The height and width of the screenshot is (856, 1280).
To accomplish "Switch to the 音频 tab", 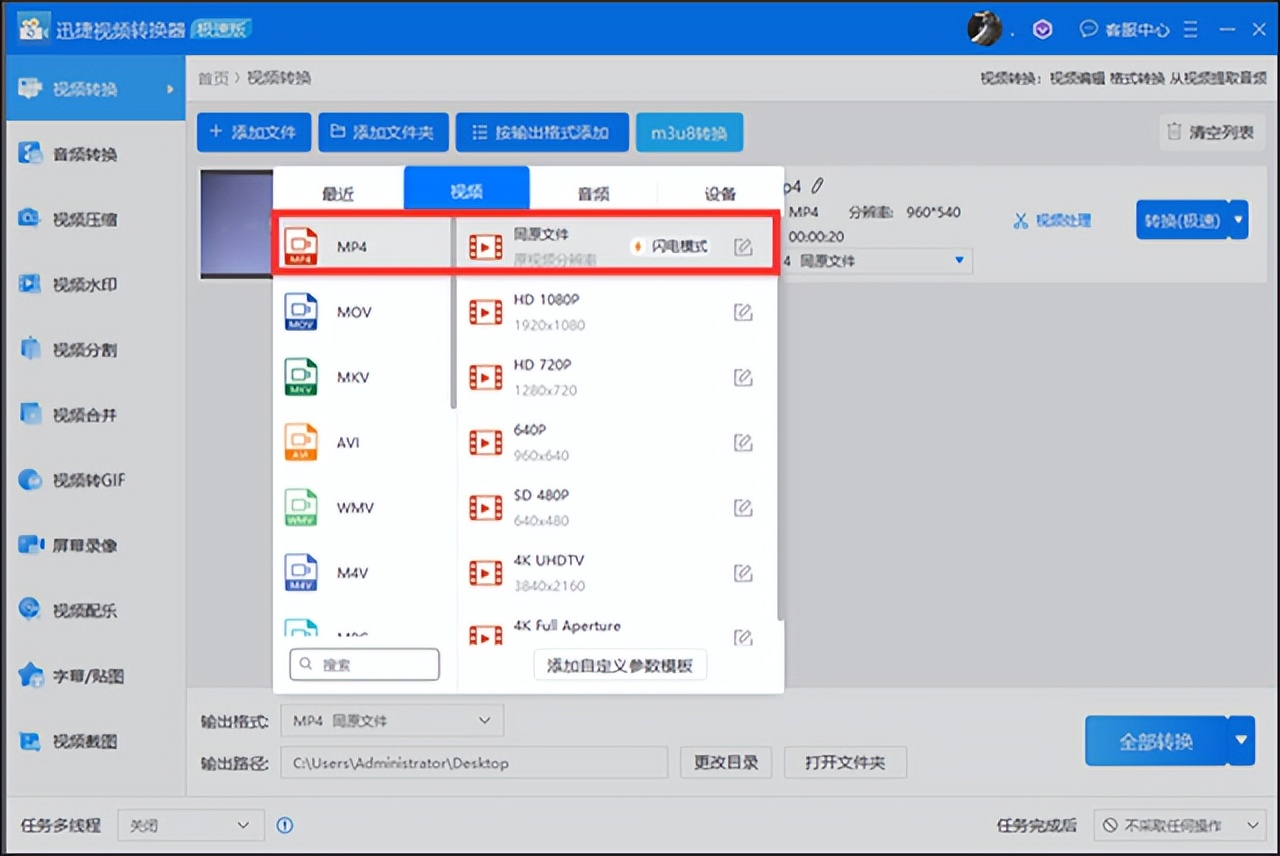I will pos(592,193).
